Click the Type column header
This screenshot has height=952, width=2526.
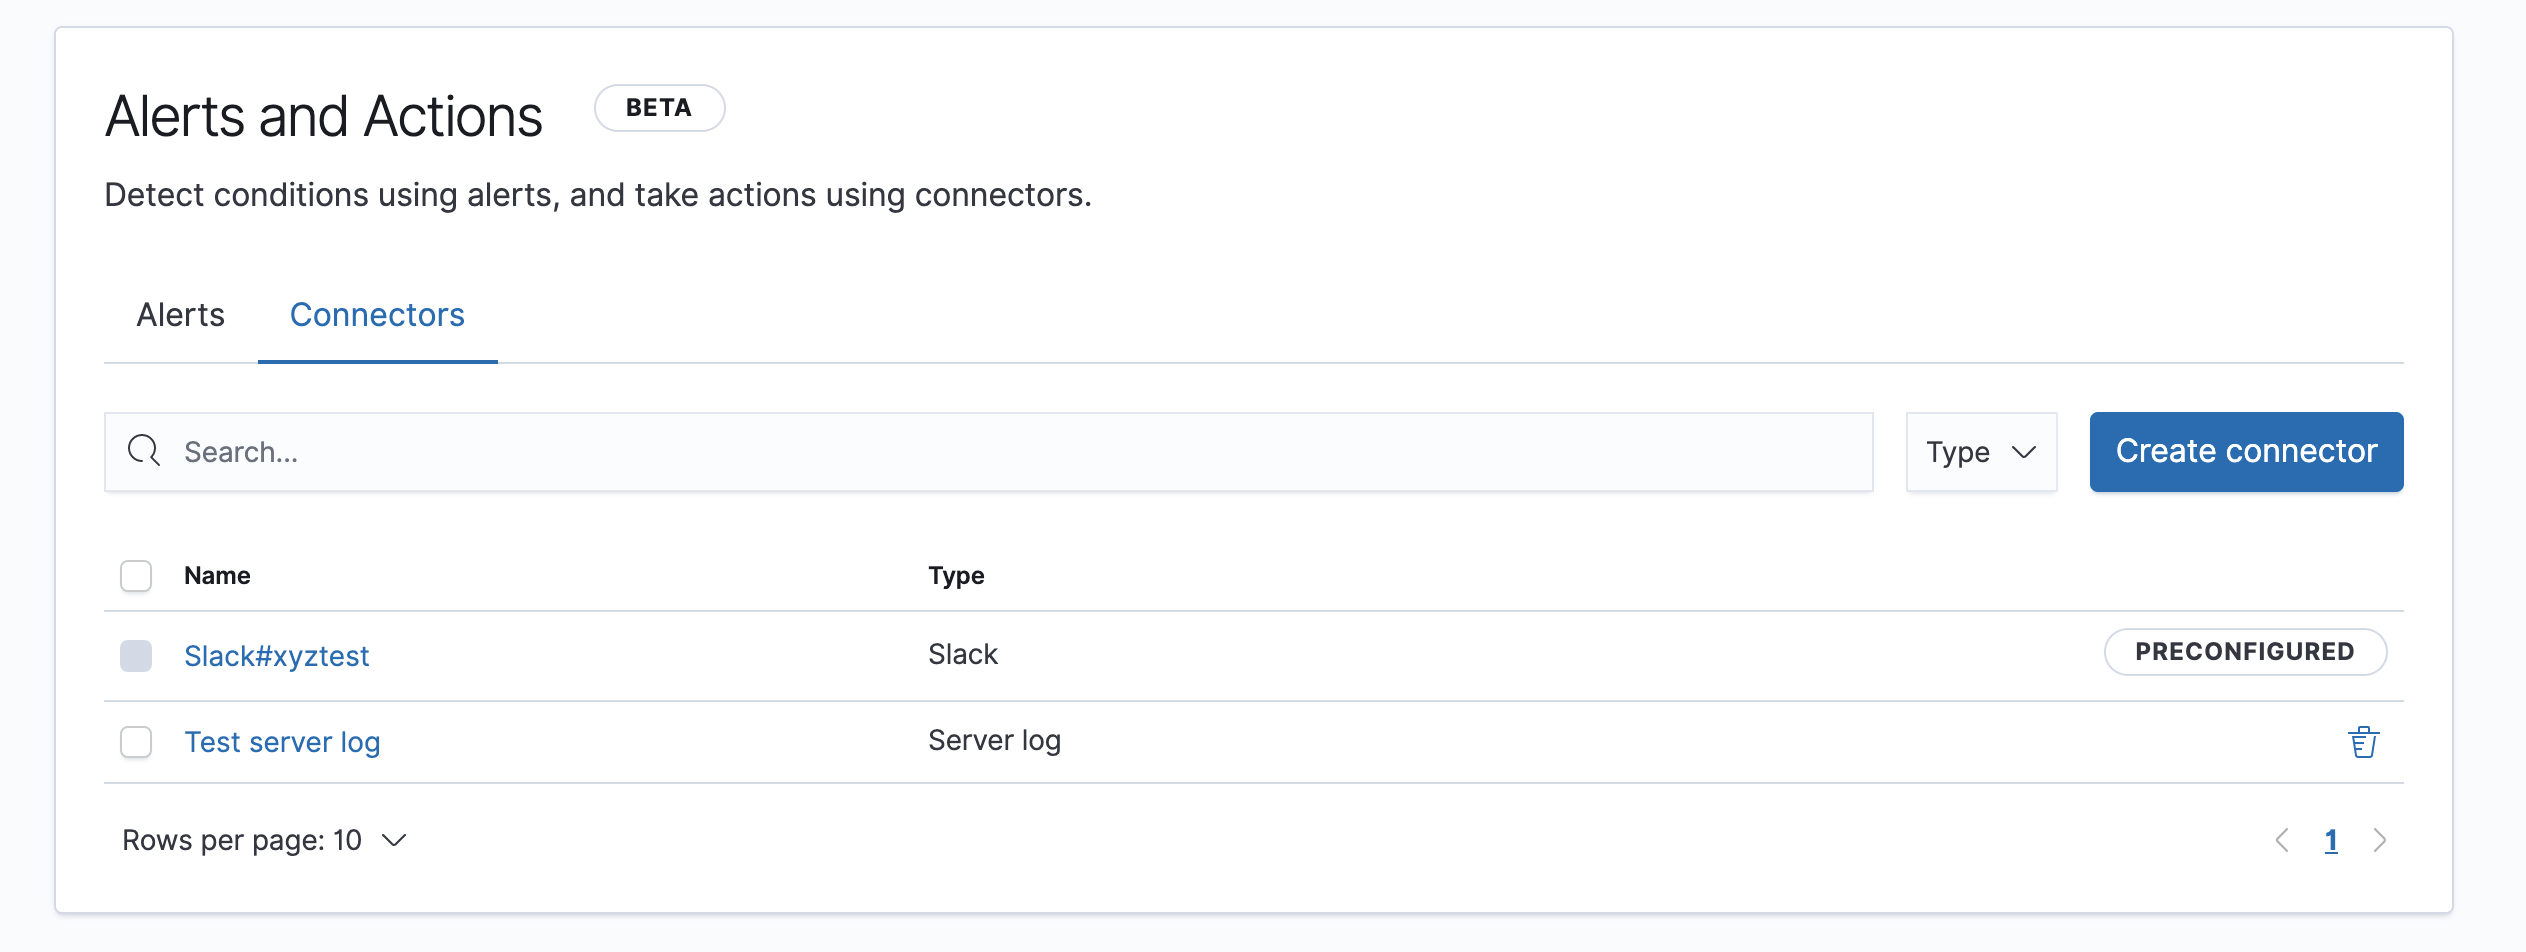(956, 576)
